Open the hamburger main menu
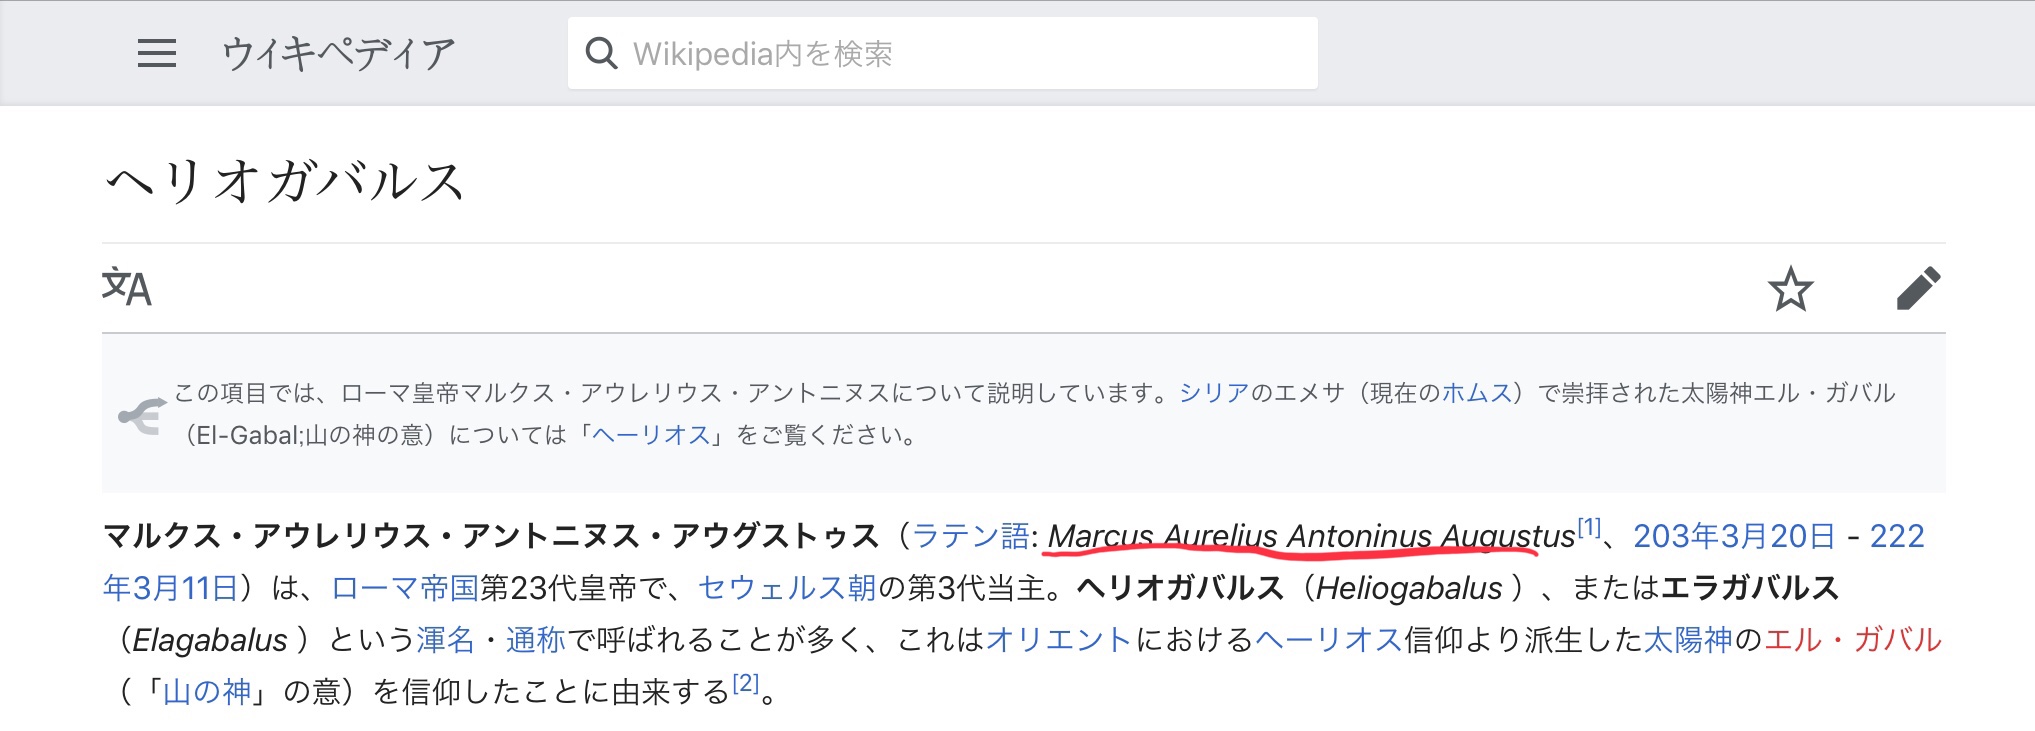2035x731 pixels. (x=156, y=53)
